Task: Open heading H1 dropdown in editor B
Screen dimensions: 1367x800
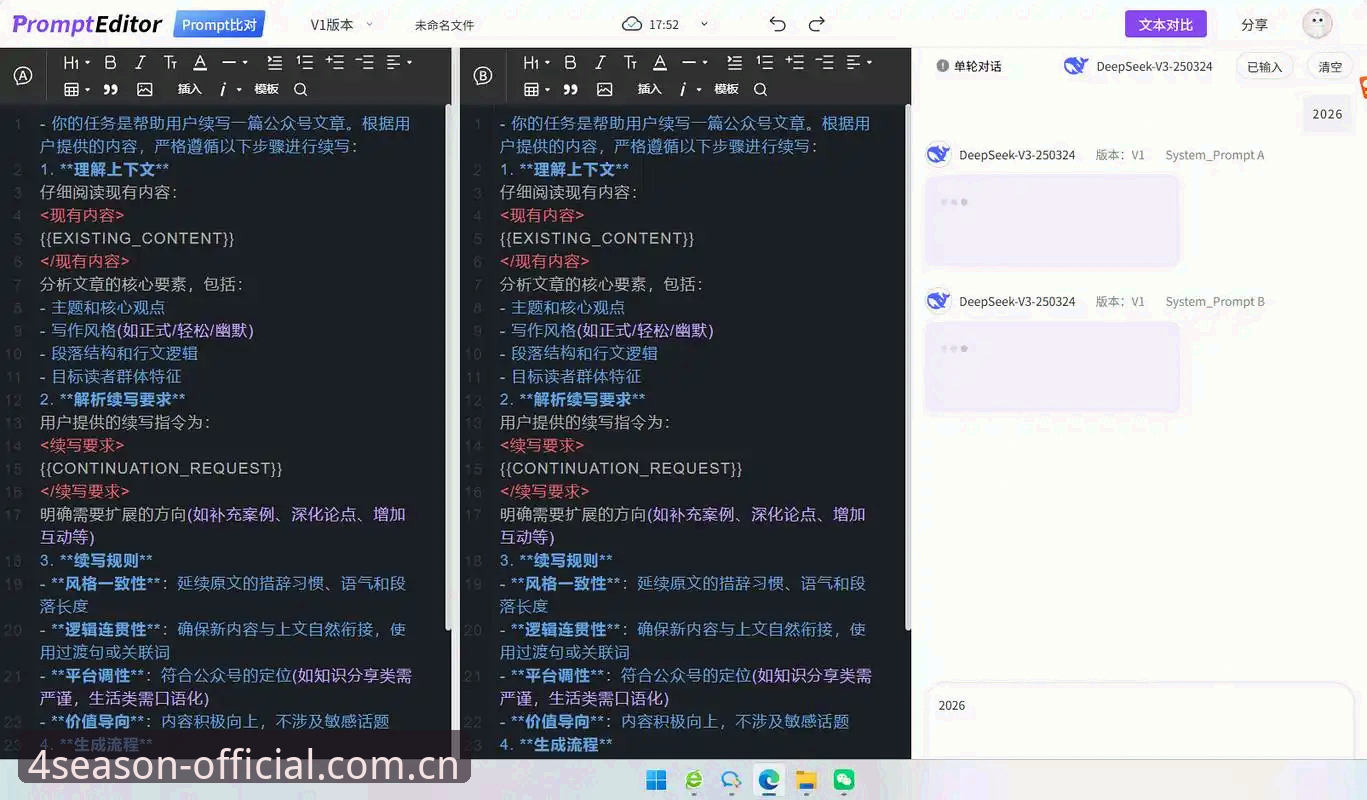Action: point(536,62)
